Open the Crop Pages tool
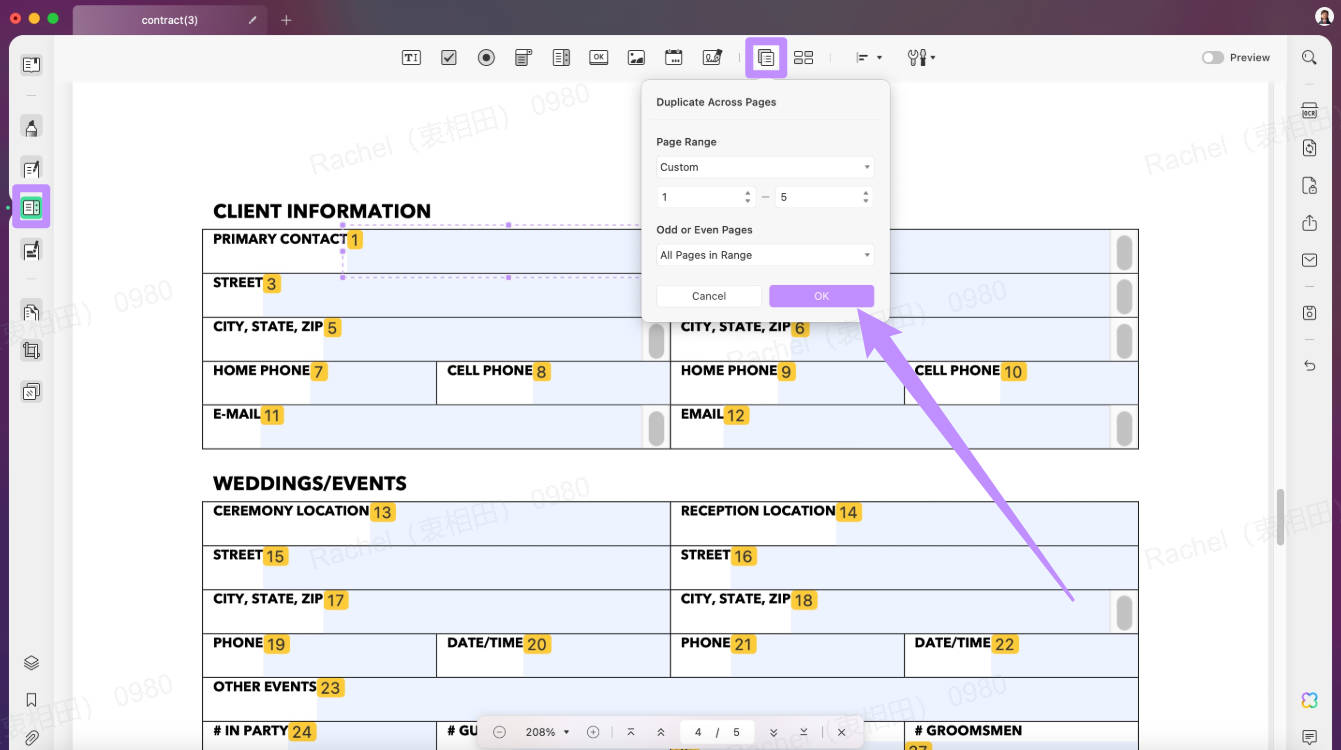Viewport: 1341px width, 750px height. 31,351
